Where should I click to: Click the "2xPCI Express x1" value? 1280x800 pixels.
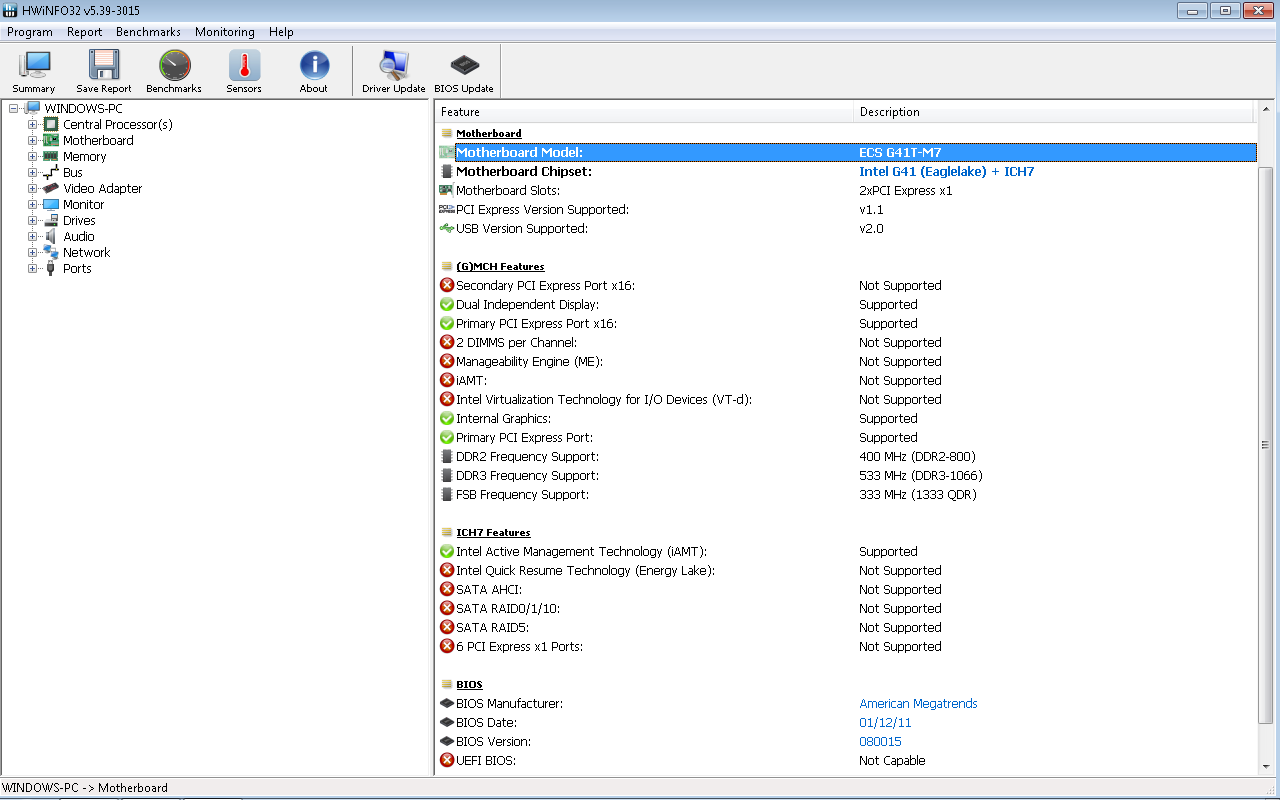(x=906, y=190)
